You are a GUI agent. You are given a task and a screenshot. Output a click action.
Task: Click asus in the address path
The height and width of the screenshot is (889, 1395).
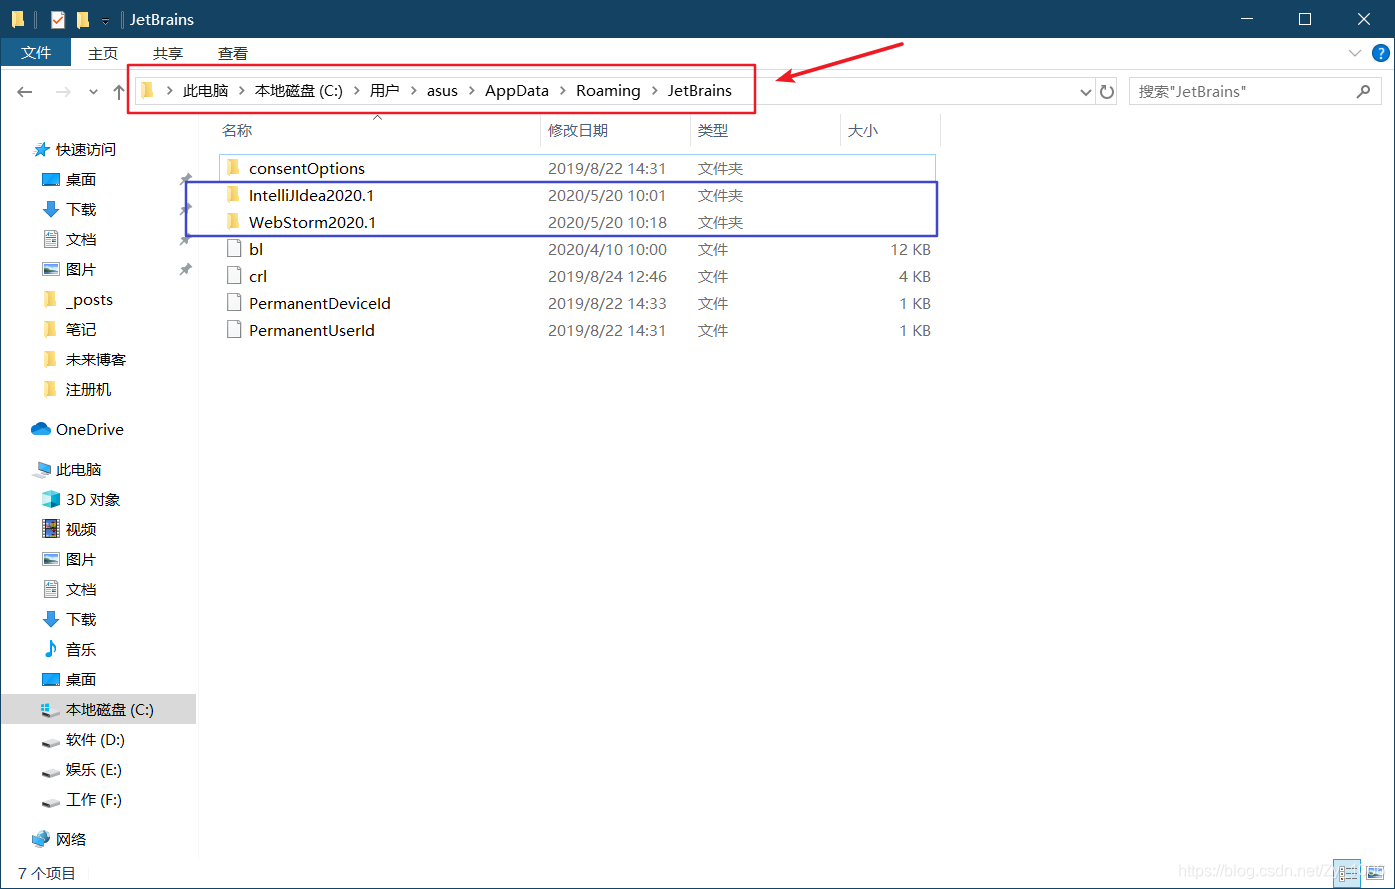click(442, 91)
